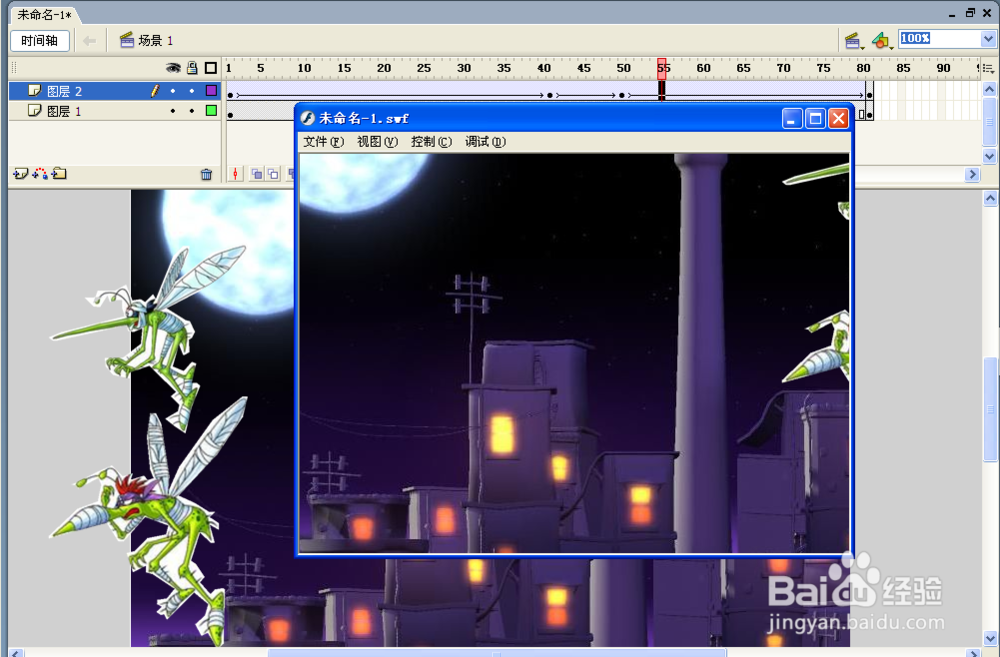Open 调试(D) menu in swf window
This screenshot has height=657, width=1000.
click(x=485, y=142)
